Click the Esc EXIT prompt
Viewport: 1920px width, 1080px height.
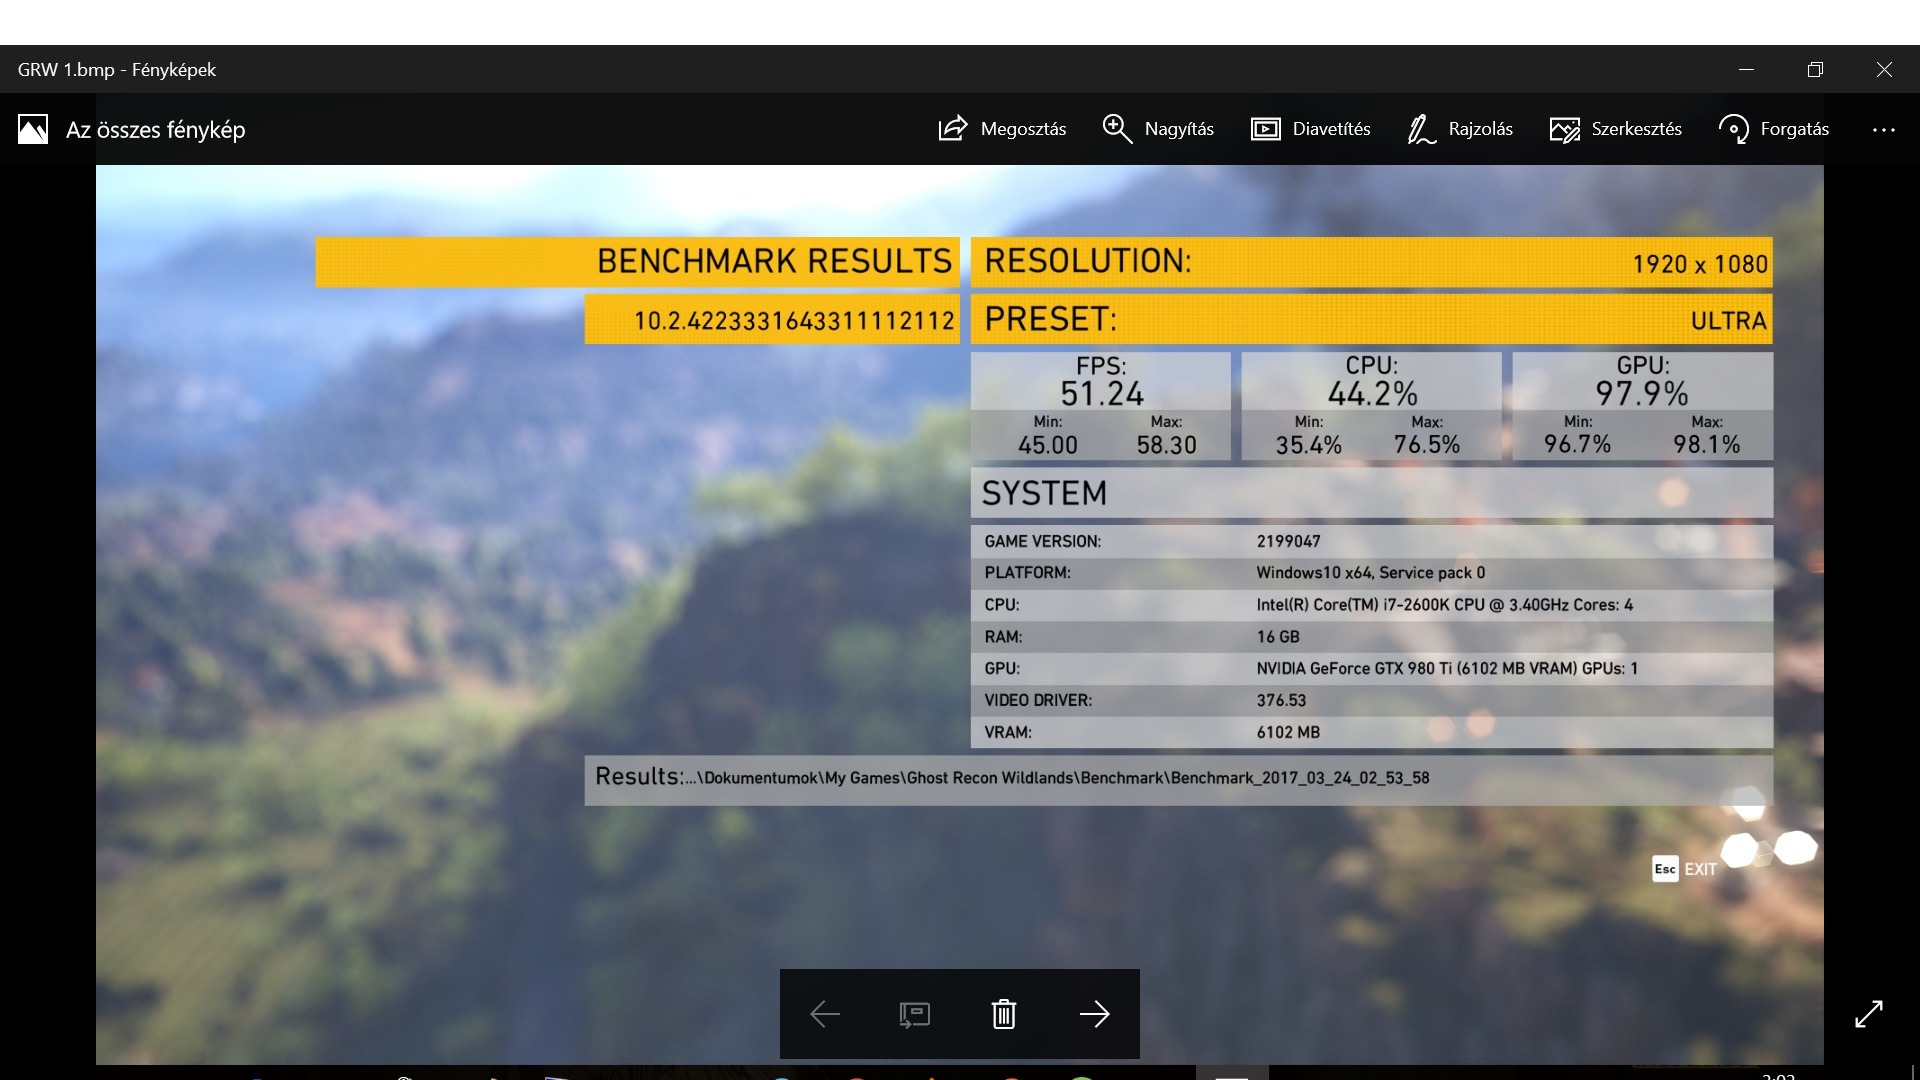(x=1684, y=869)
